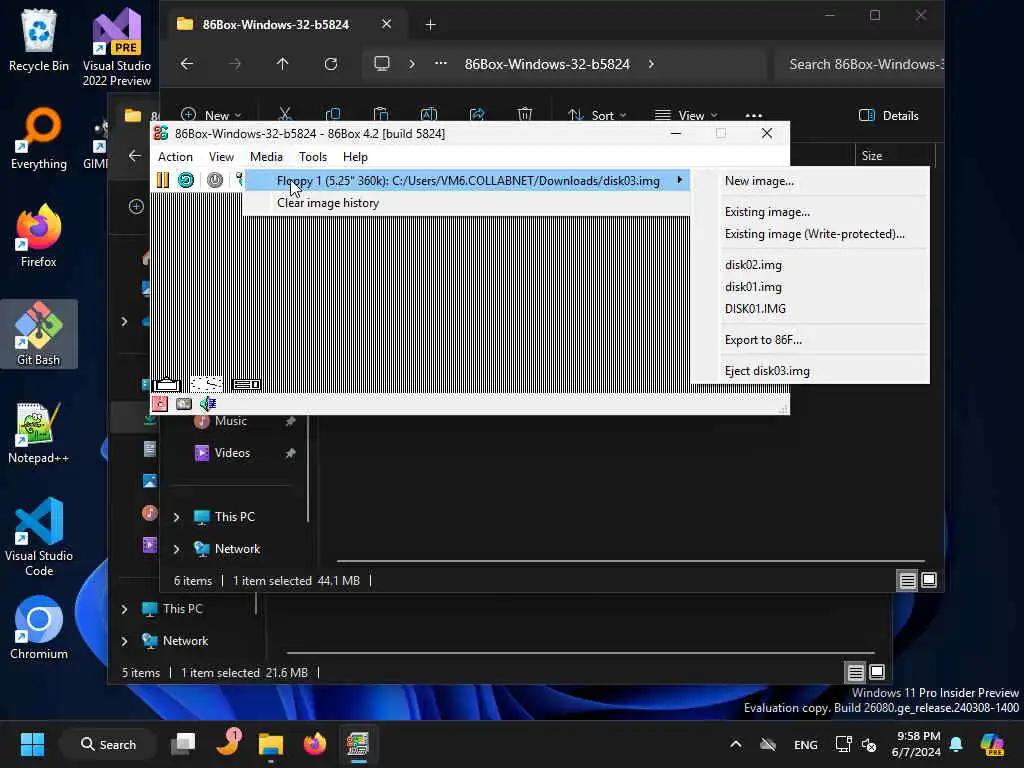
Task: Open the Notepad++ desktop shortcut
Action: click(39, 432)
